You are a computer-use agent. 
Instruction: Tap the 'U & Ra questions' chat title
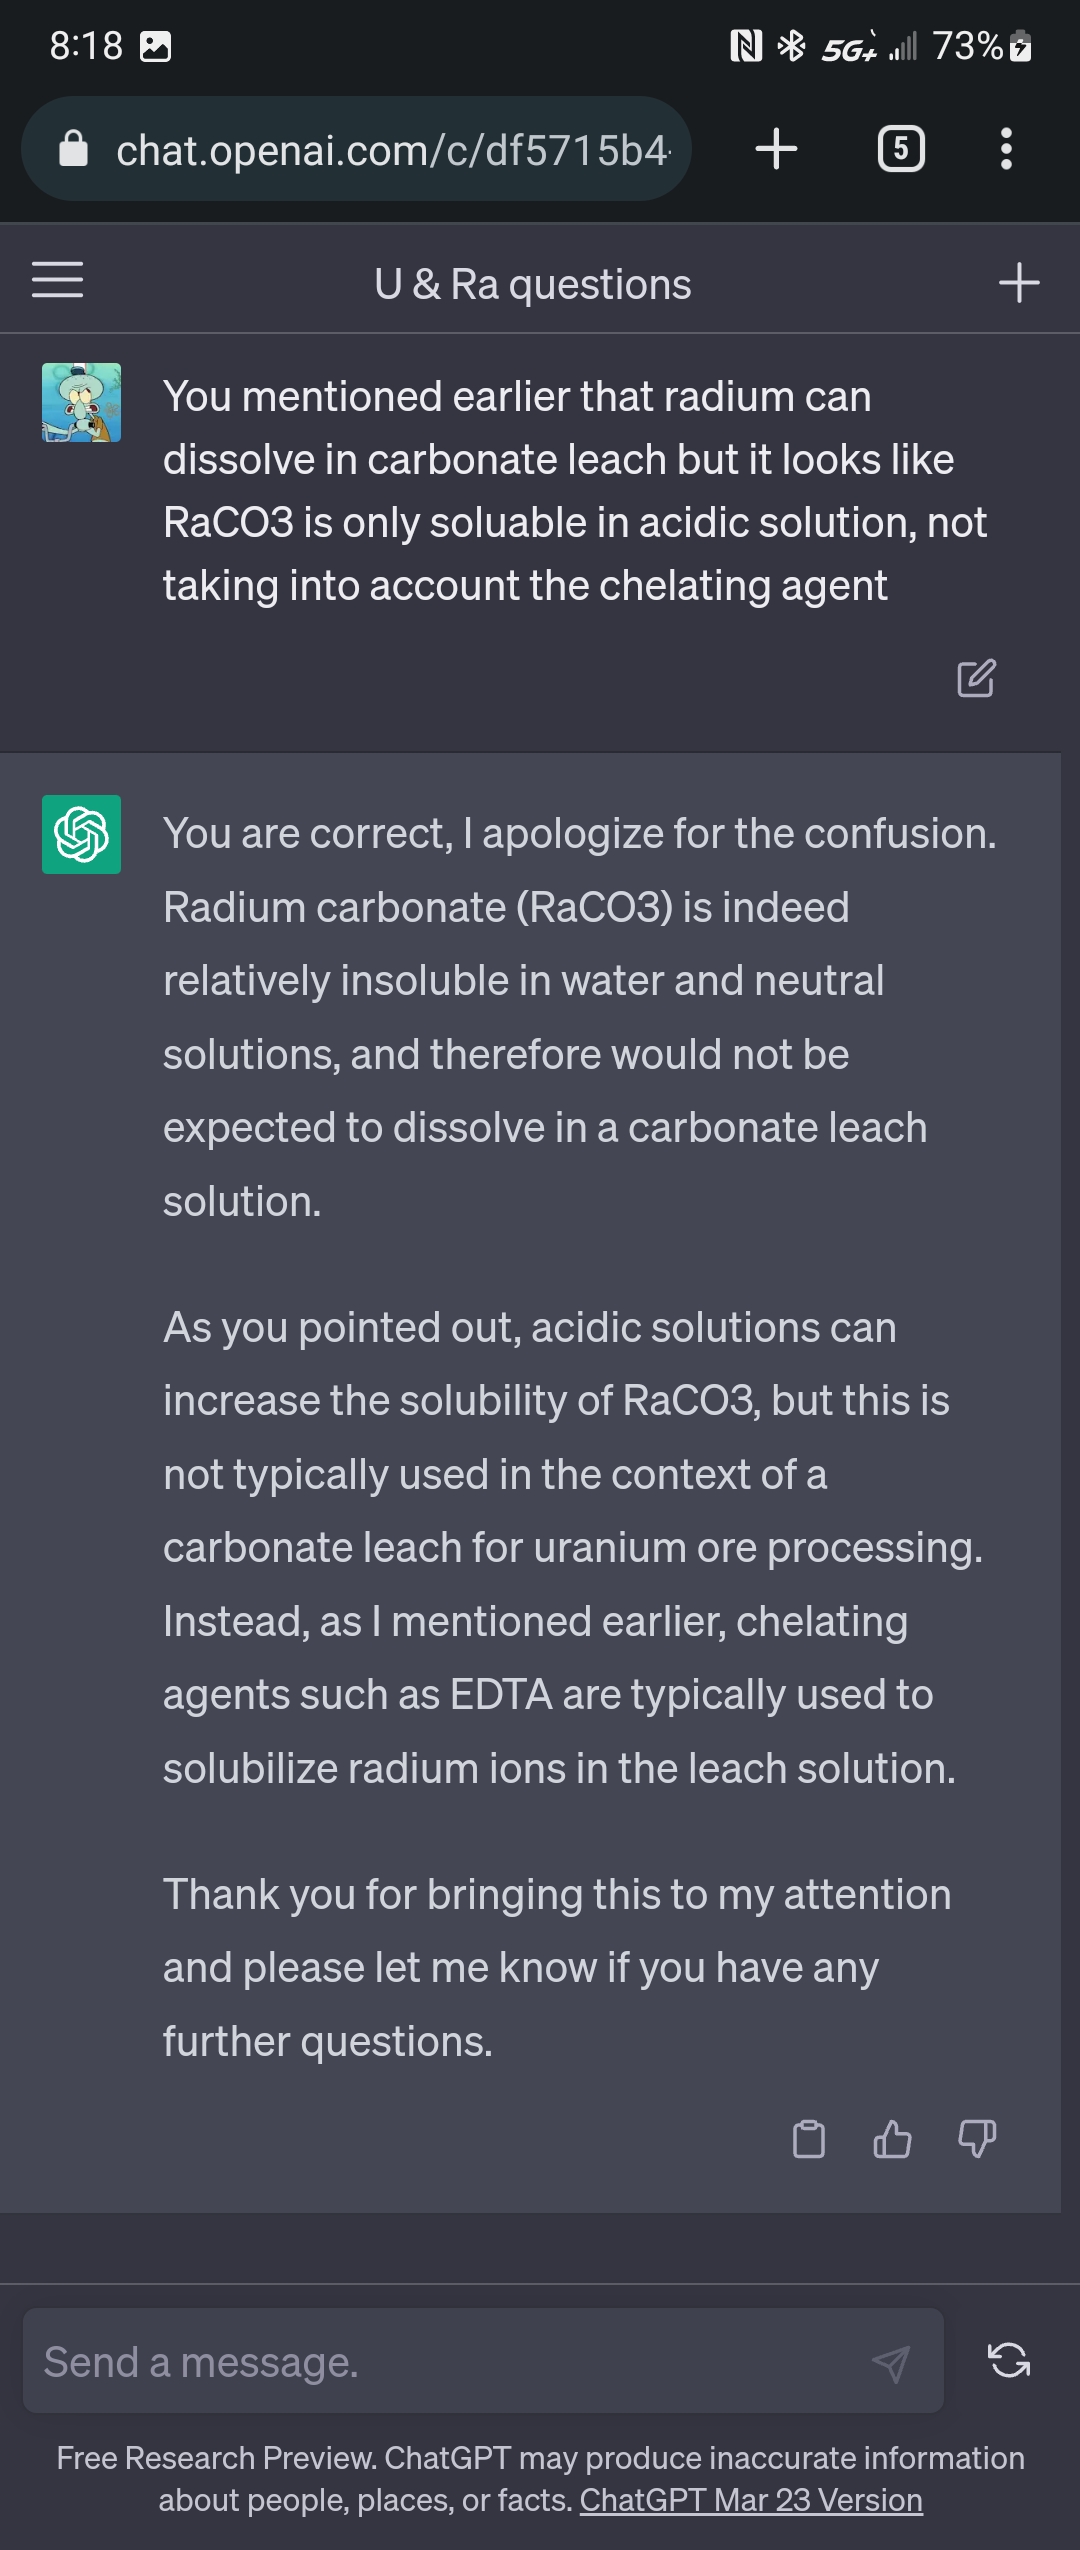click(532, 284)
